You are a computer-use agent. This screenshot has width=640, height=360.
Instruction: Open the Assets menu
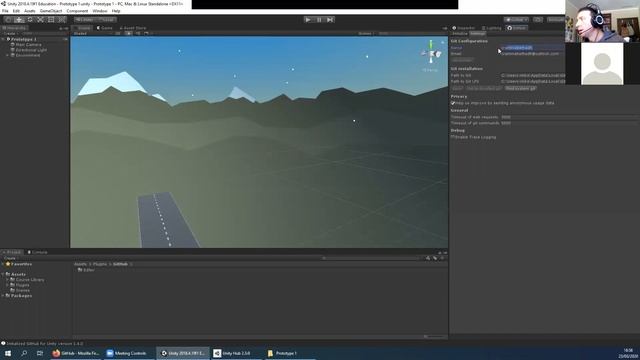[29, 11]
